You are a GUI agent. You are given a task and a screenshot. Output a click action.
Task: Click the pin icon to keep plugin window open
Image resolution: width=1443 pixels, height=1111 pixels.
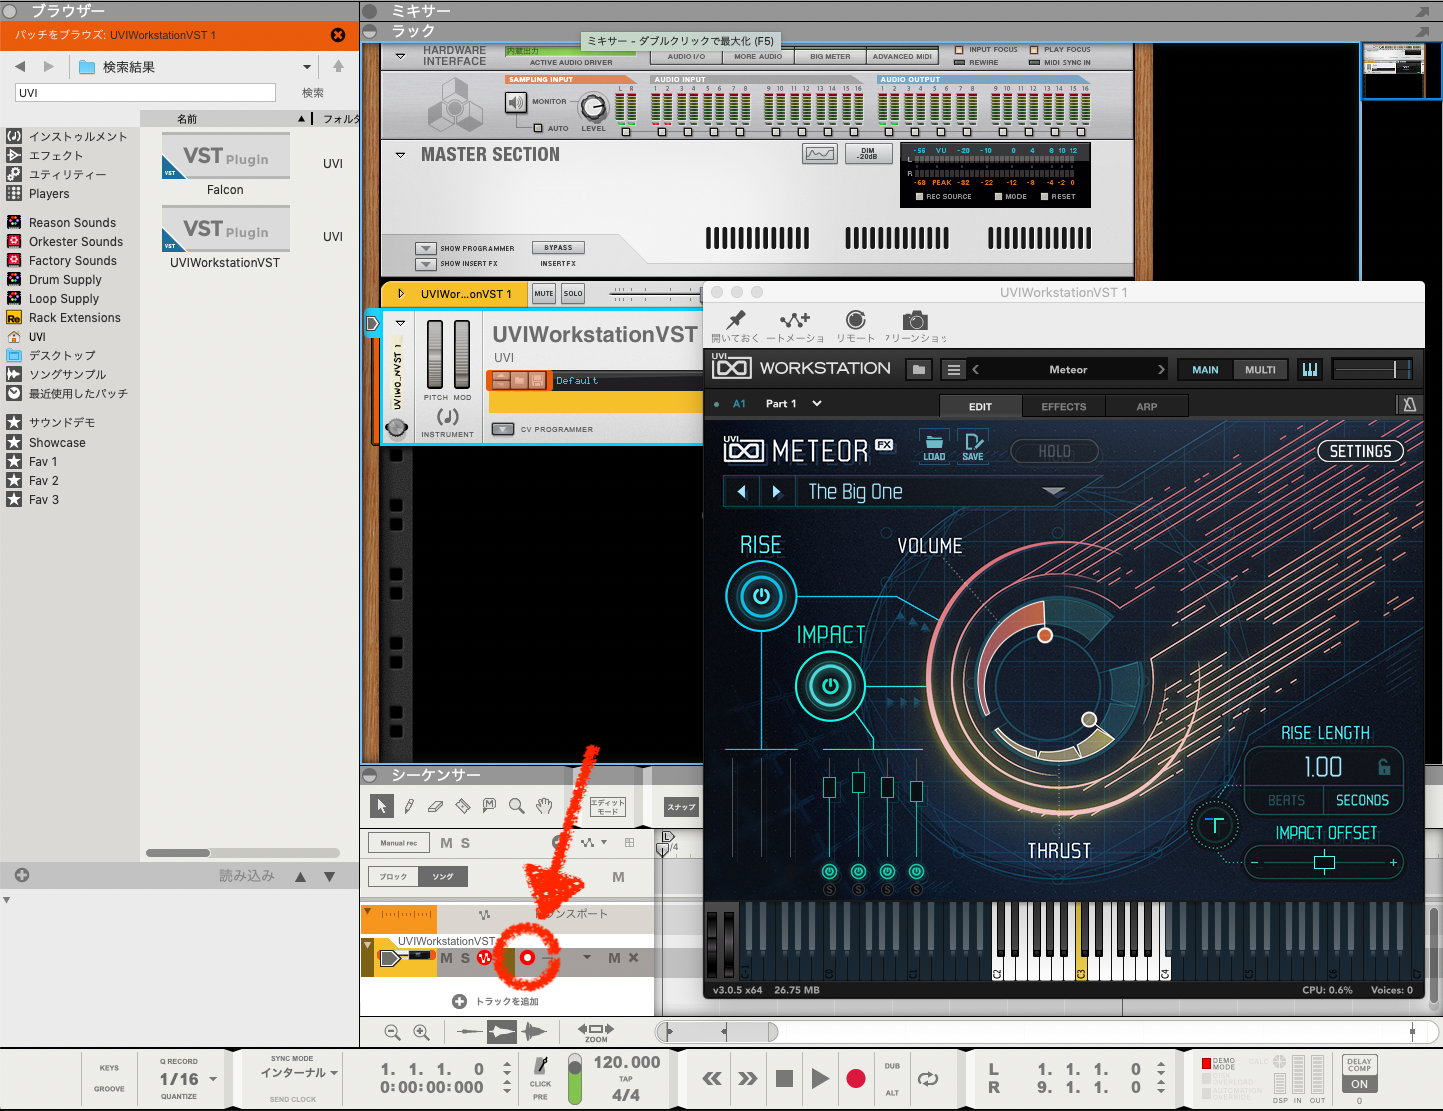(736, 320)
